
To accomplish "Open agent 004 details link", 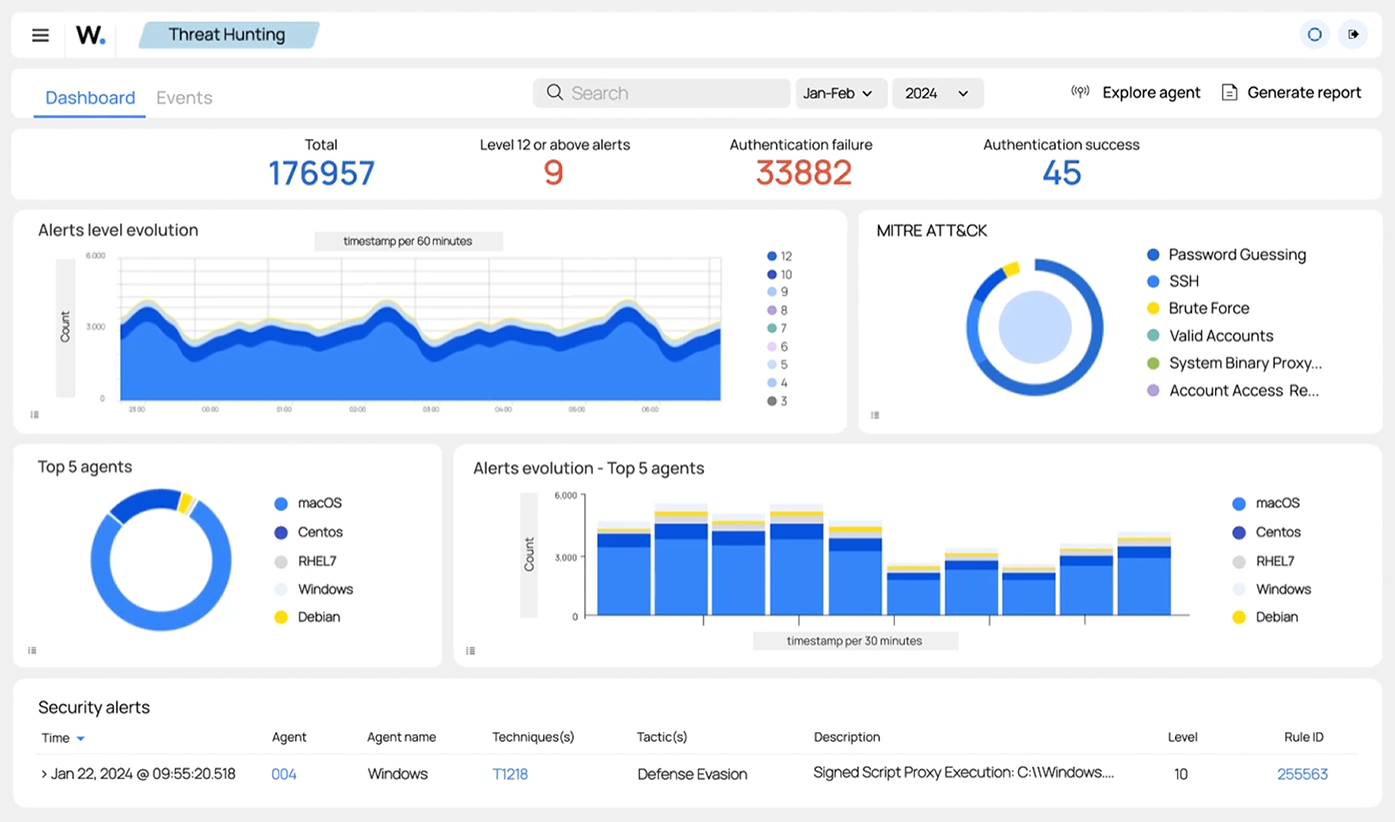I will coord(283,773).
